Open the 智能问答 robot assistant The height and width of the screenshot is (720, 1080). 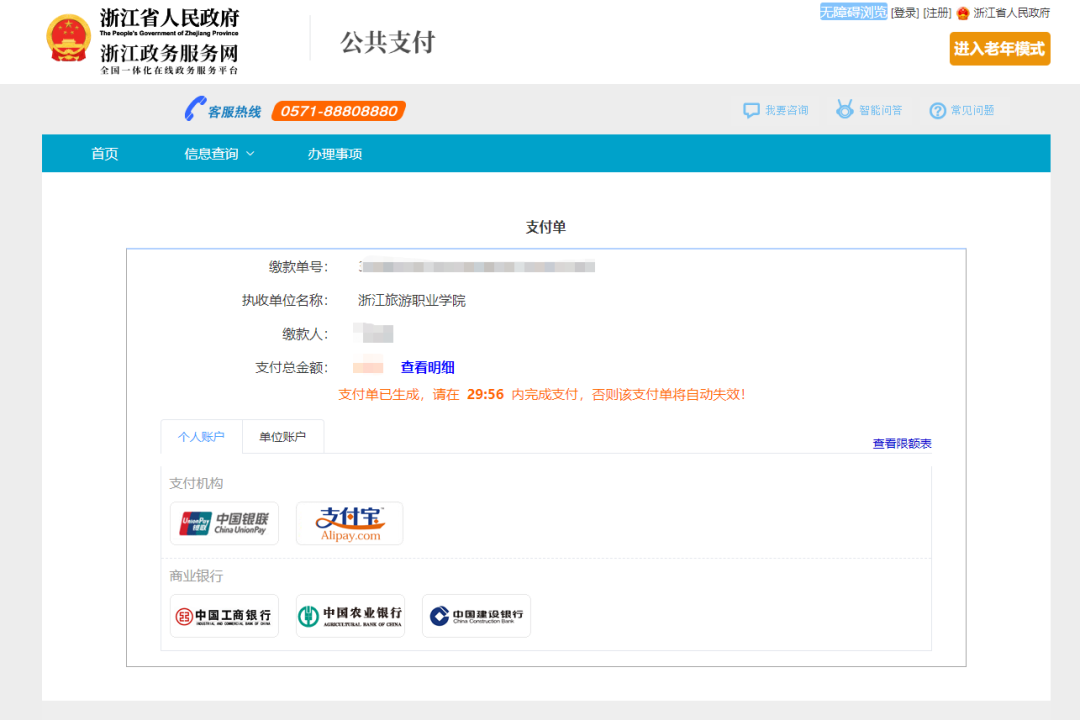click(845, 110)
